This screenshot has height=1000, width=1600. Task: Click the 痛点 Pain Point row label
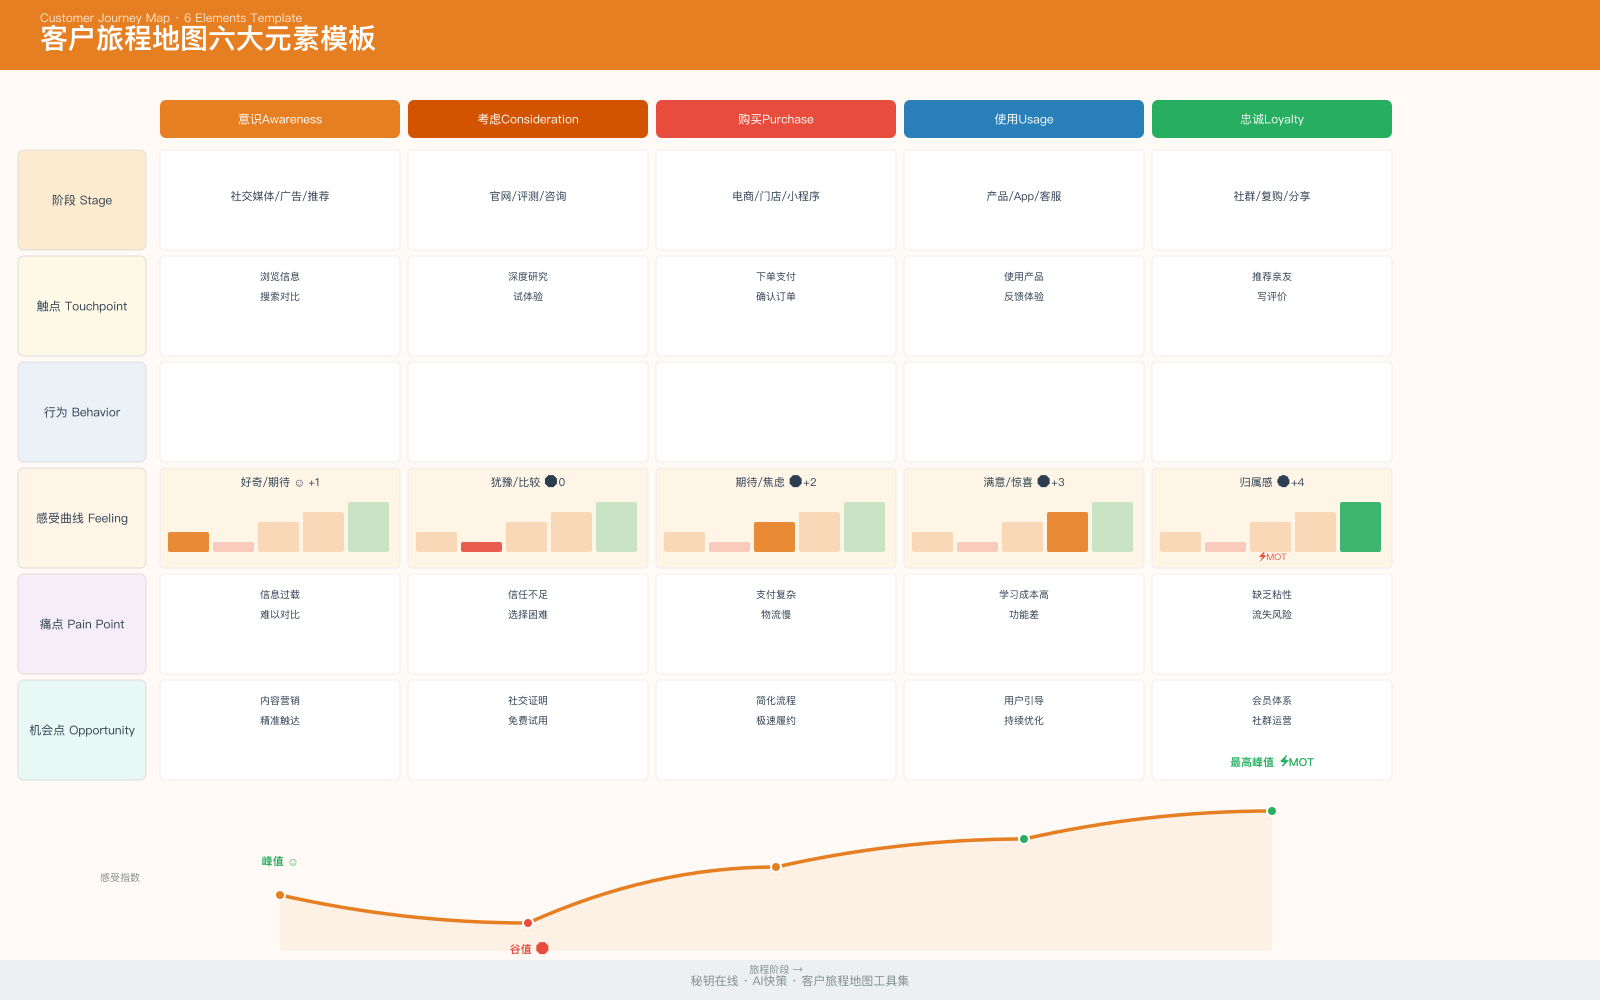click(82, 624)
